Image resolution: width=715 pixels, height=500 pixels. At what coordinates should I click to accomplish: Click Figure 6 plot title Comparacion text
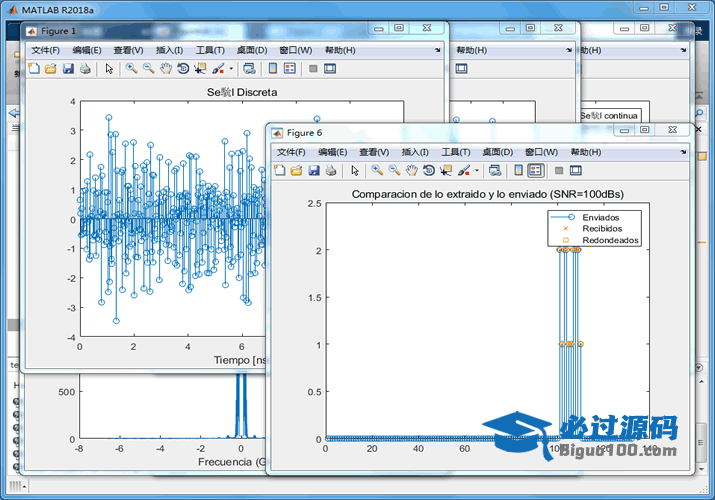pyautogui.click(x=487, y=194)
